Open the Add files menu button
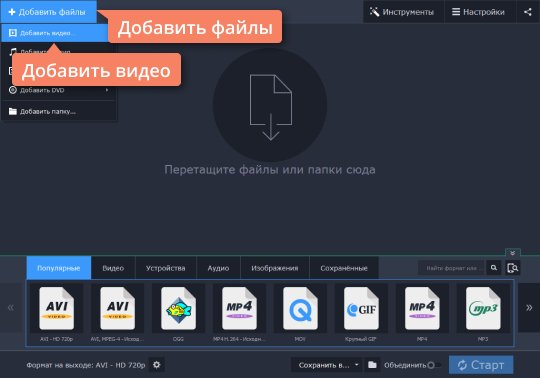 click(49, 12)
